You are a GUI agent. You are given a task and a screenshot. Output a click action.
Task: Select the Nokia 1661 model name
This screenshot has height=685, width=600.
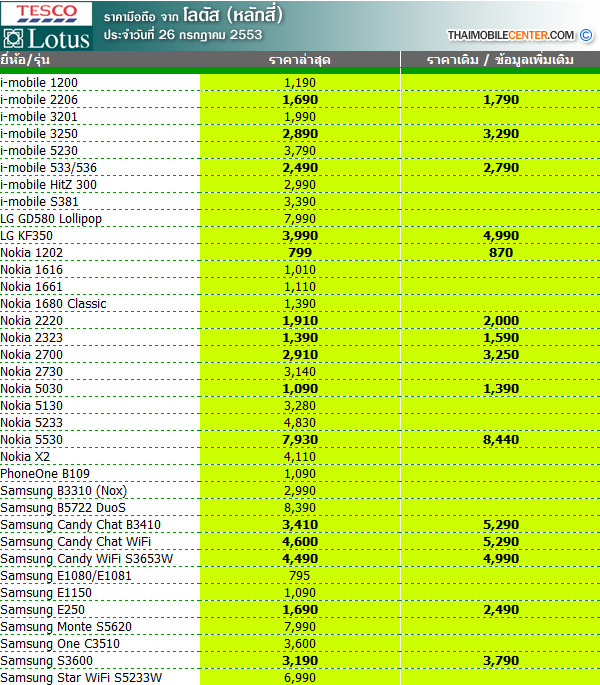click(x=31, y=287)
